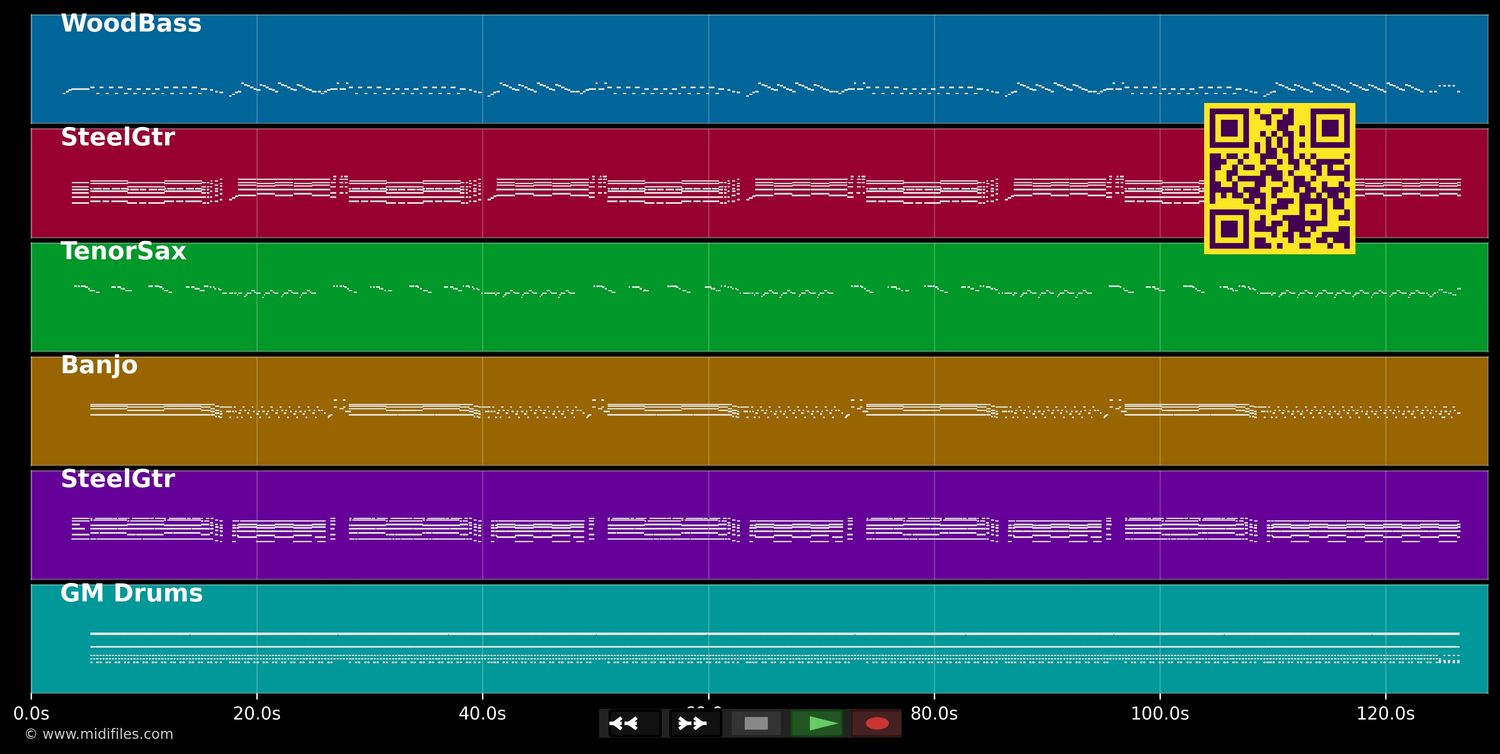Click the gray stop button
The height and width of the screenshot is (754, 1500).
756,723
